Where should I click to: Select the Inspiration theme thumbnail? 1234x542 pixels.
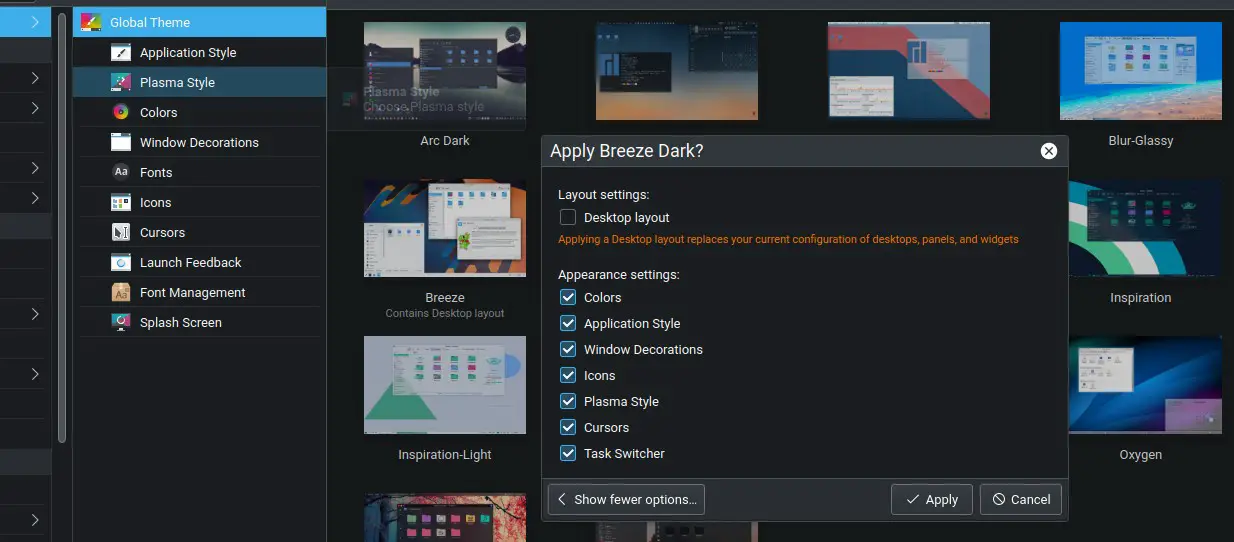point(1145,228)
